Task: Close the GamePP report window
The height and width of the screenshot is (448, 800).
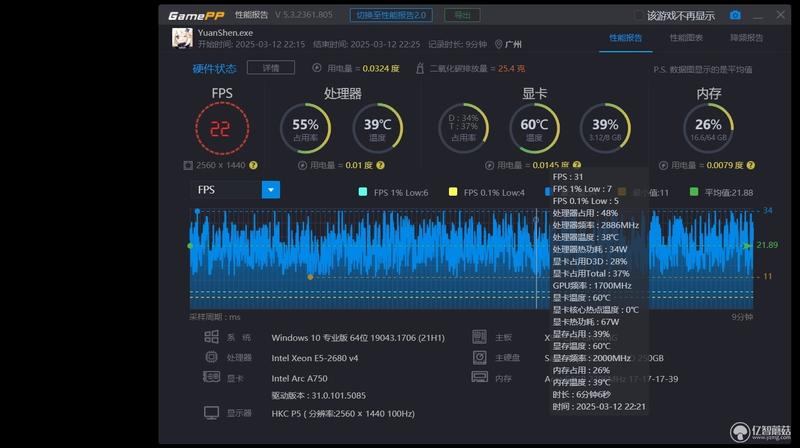Action: (781, 15)
